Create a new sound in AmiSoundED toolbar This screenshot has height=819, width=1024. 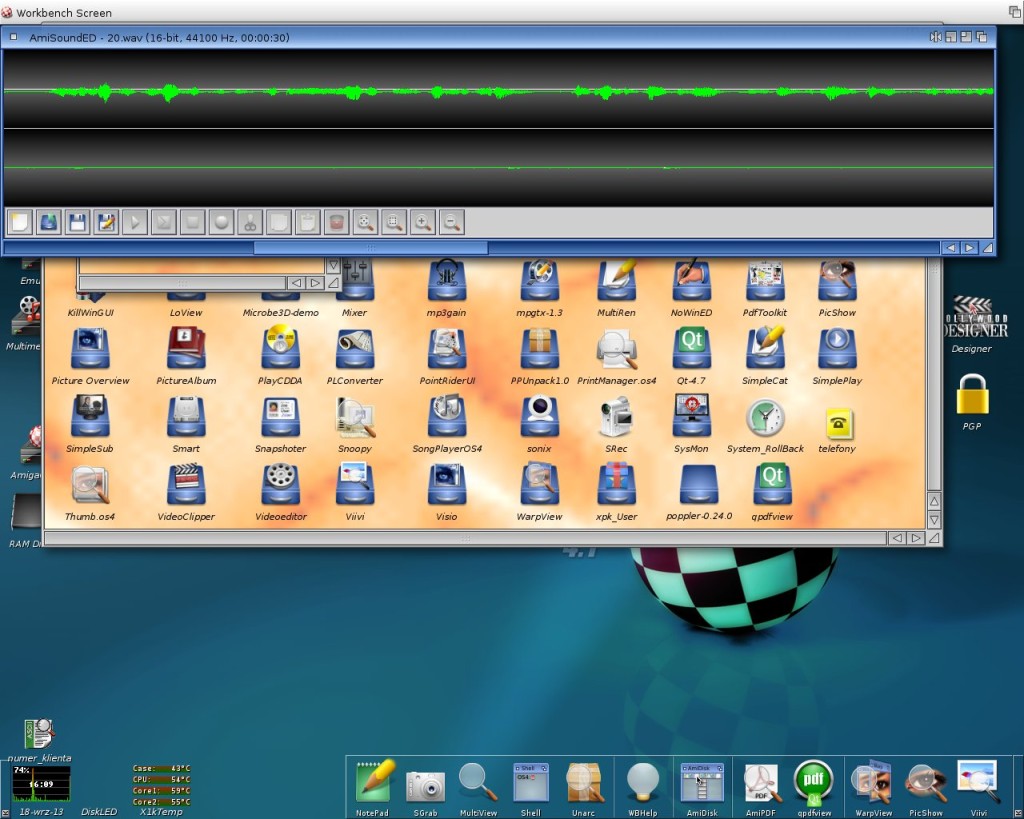(x=20, y=223)
